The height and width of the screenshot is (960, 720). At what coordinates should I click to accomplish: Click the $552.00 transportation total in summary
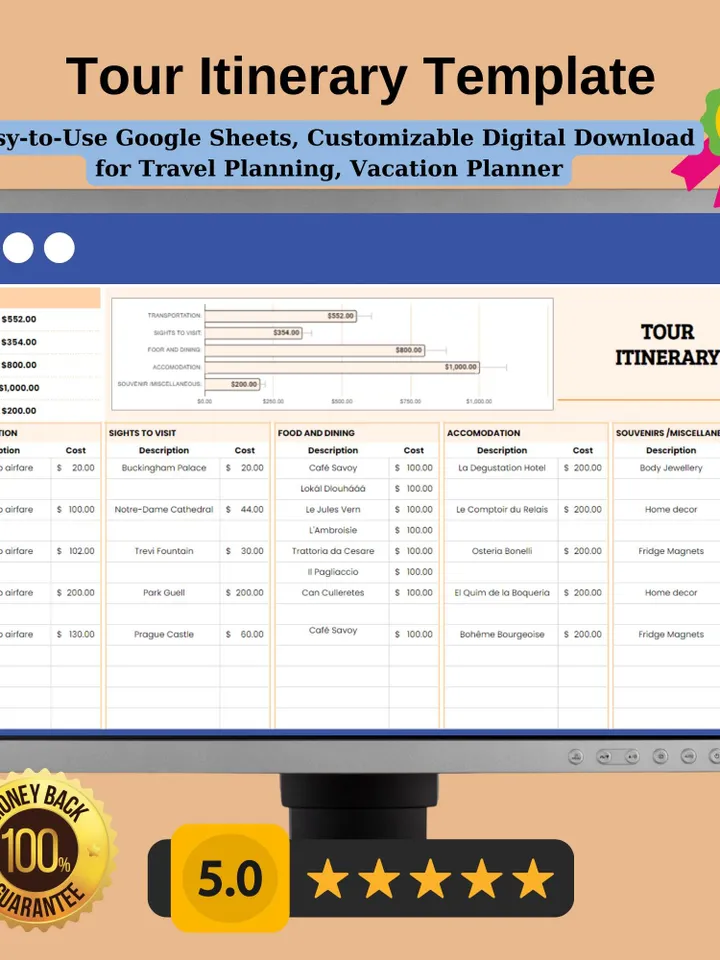[19, 319]
